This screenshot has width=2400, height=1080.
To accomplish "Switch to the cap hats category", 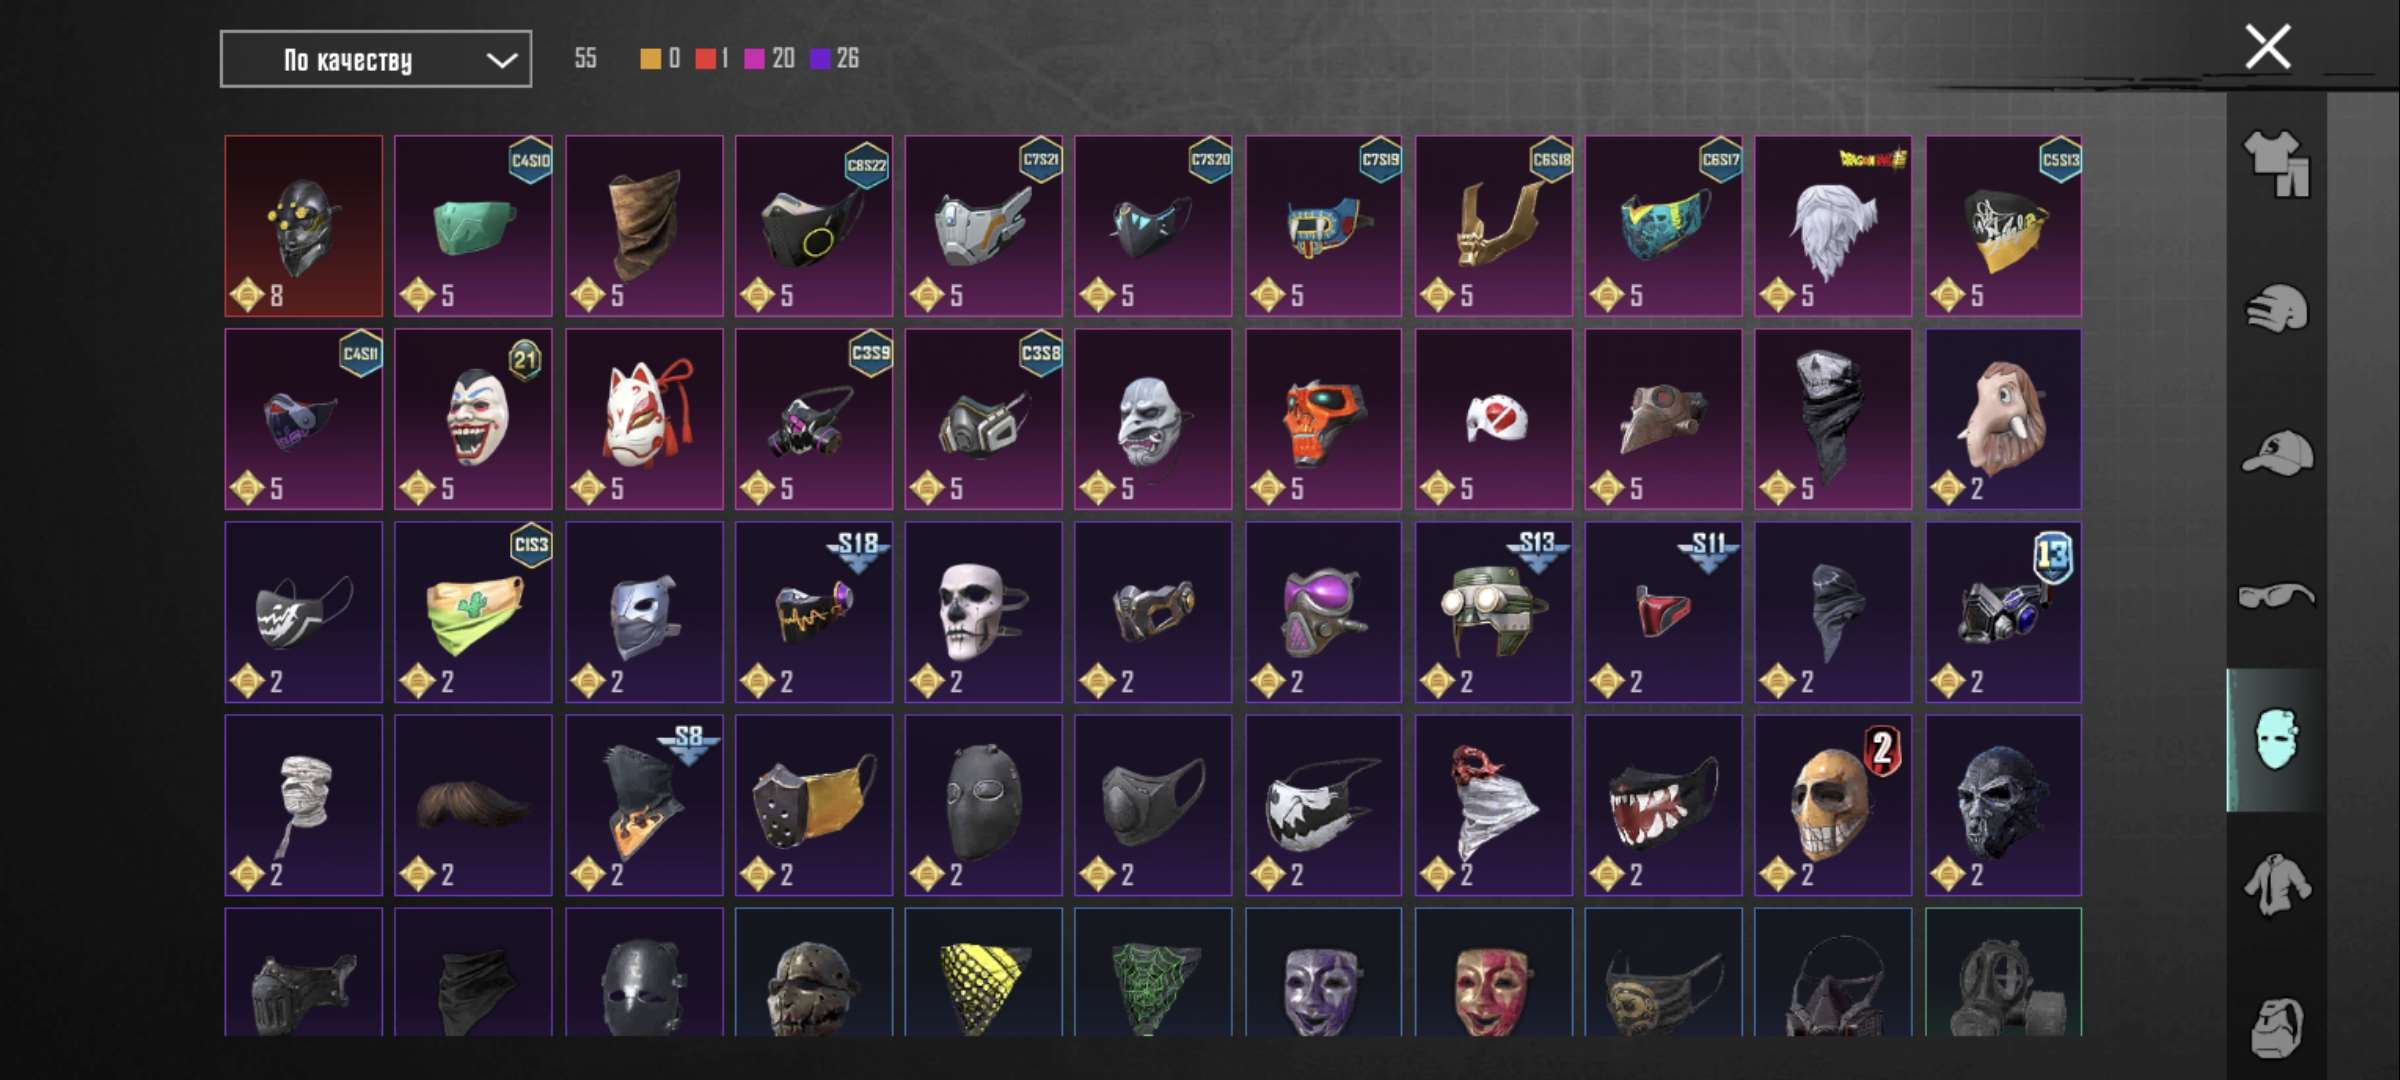I will pos(2276,452).
